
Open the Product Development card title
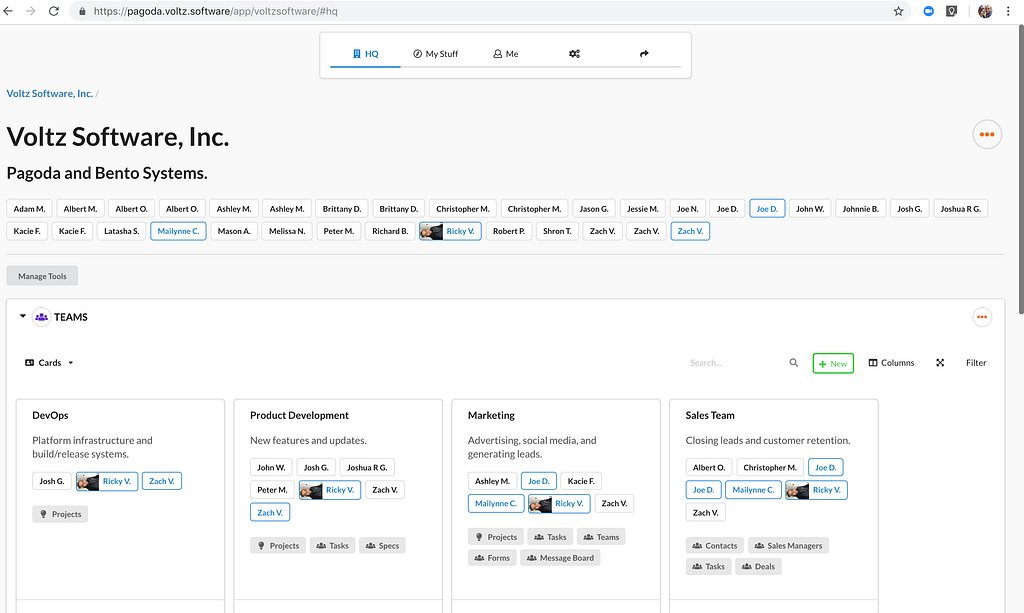click(299, 415)
